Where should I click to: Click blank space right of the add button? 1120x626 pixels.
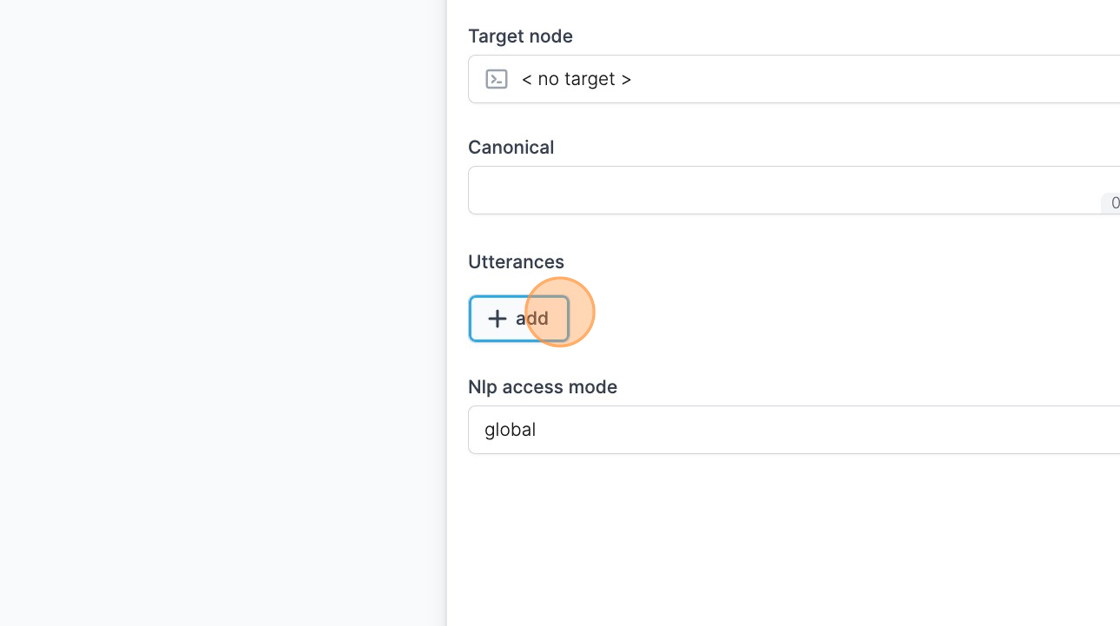point(843,319)
